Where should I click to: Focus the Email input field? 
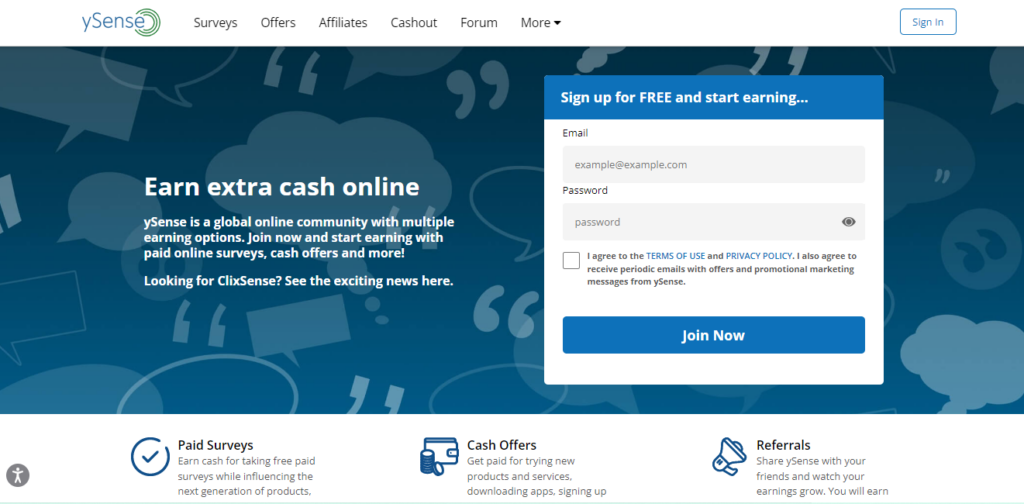click(x=714, y=165)
